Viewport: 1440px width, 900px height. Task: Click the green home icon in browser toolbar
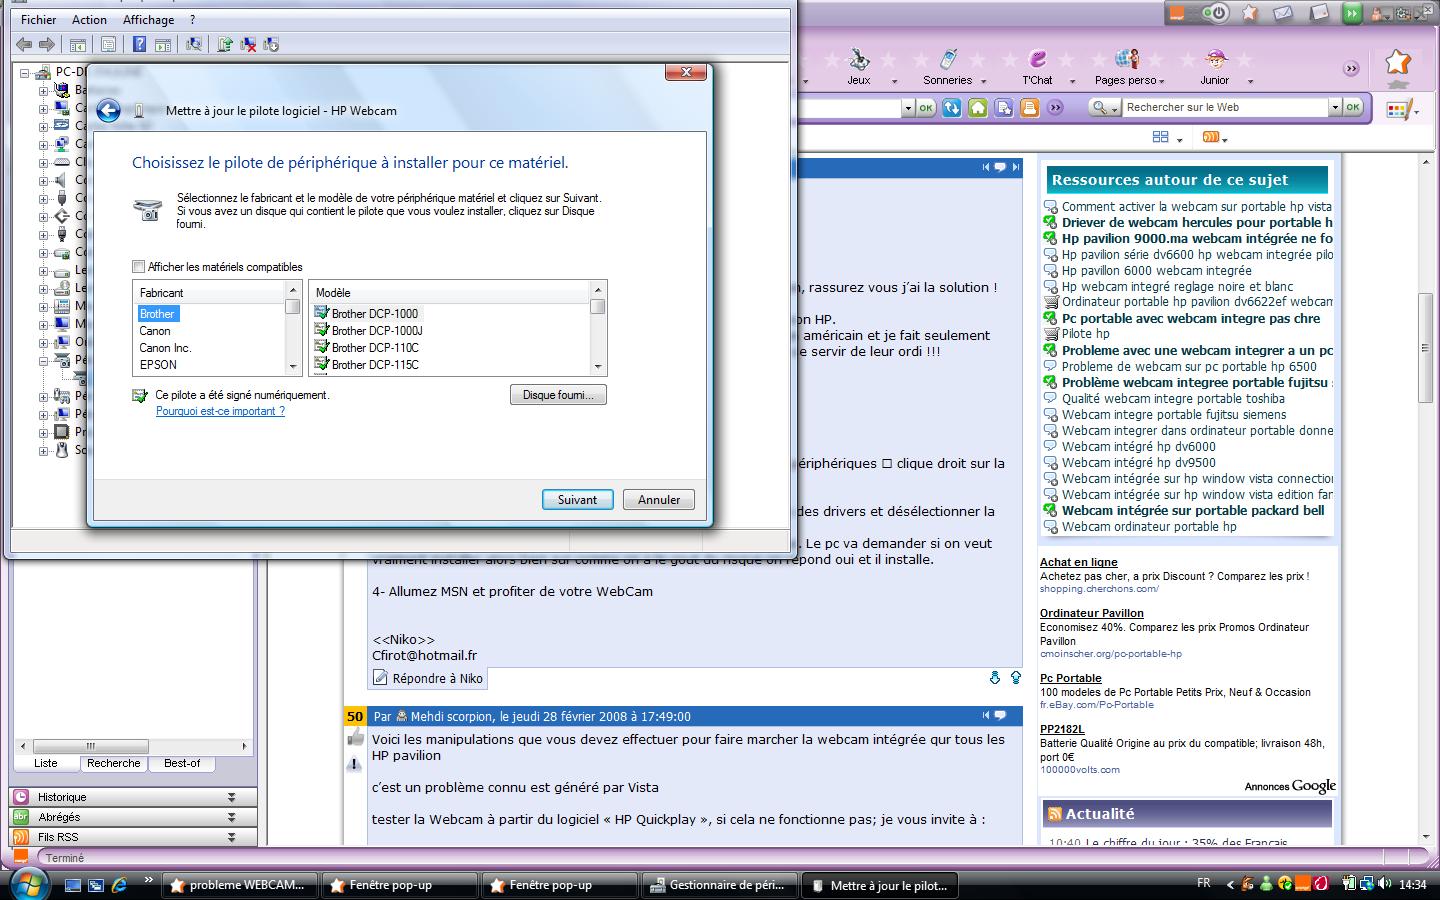tap(978, 108)
